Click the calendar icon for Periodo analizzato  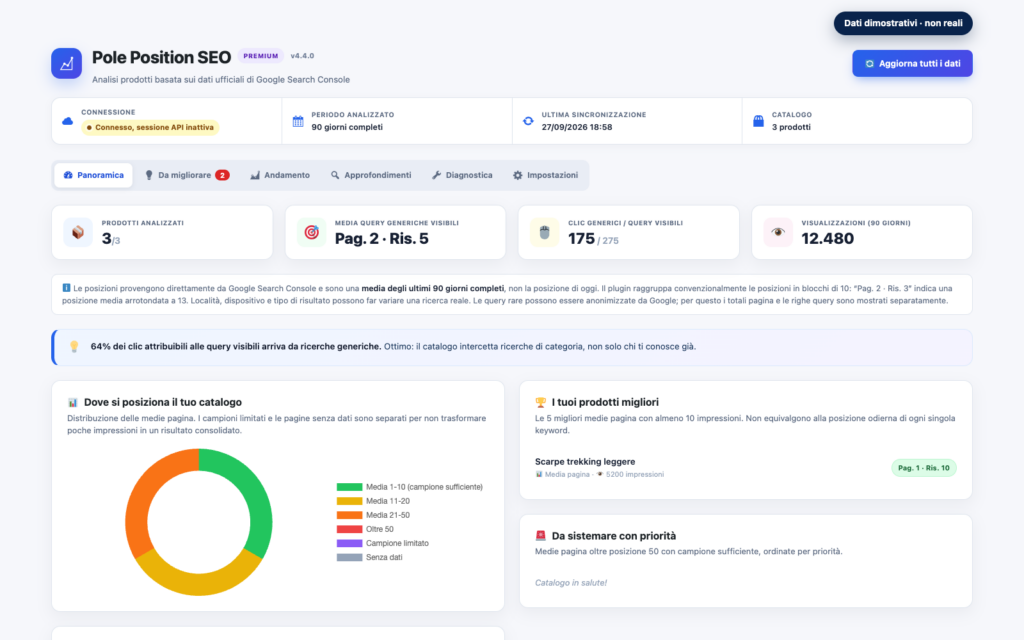pos(298,121)
